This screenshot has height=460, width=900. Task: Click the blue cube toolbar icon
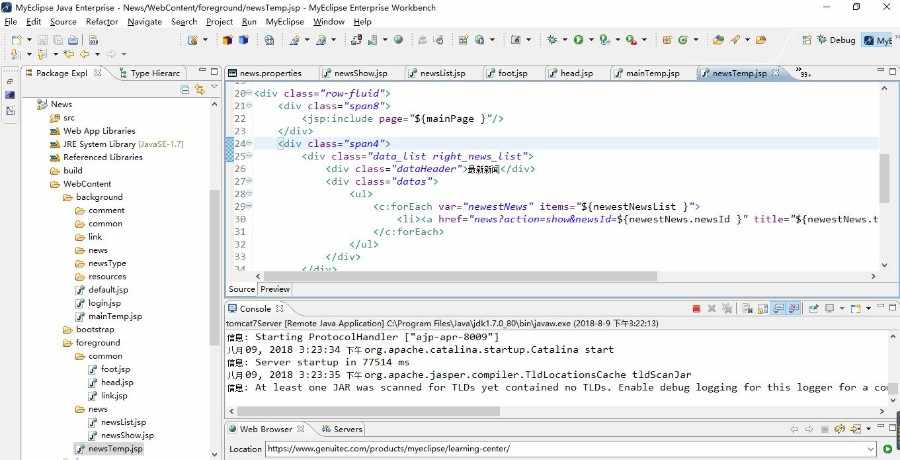point(243,40)
